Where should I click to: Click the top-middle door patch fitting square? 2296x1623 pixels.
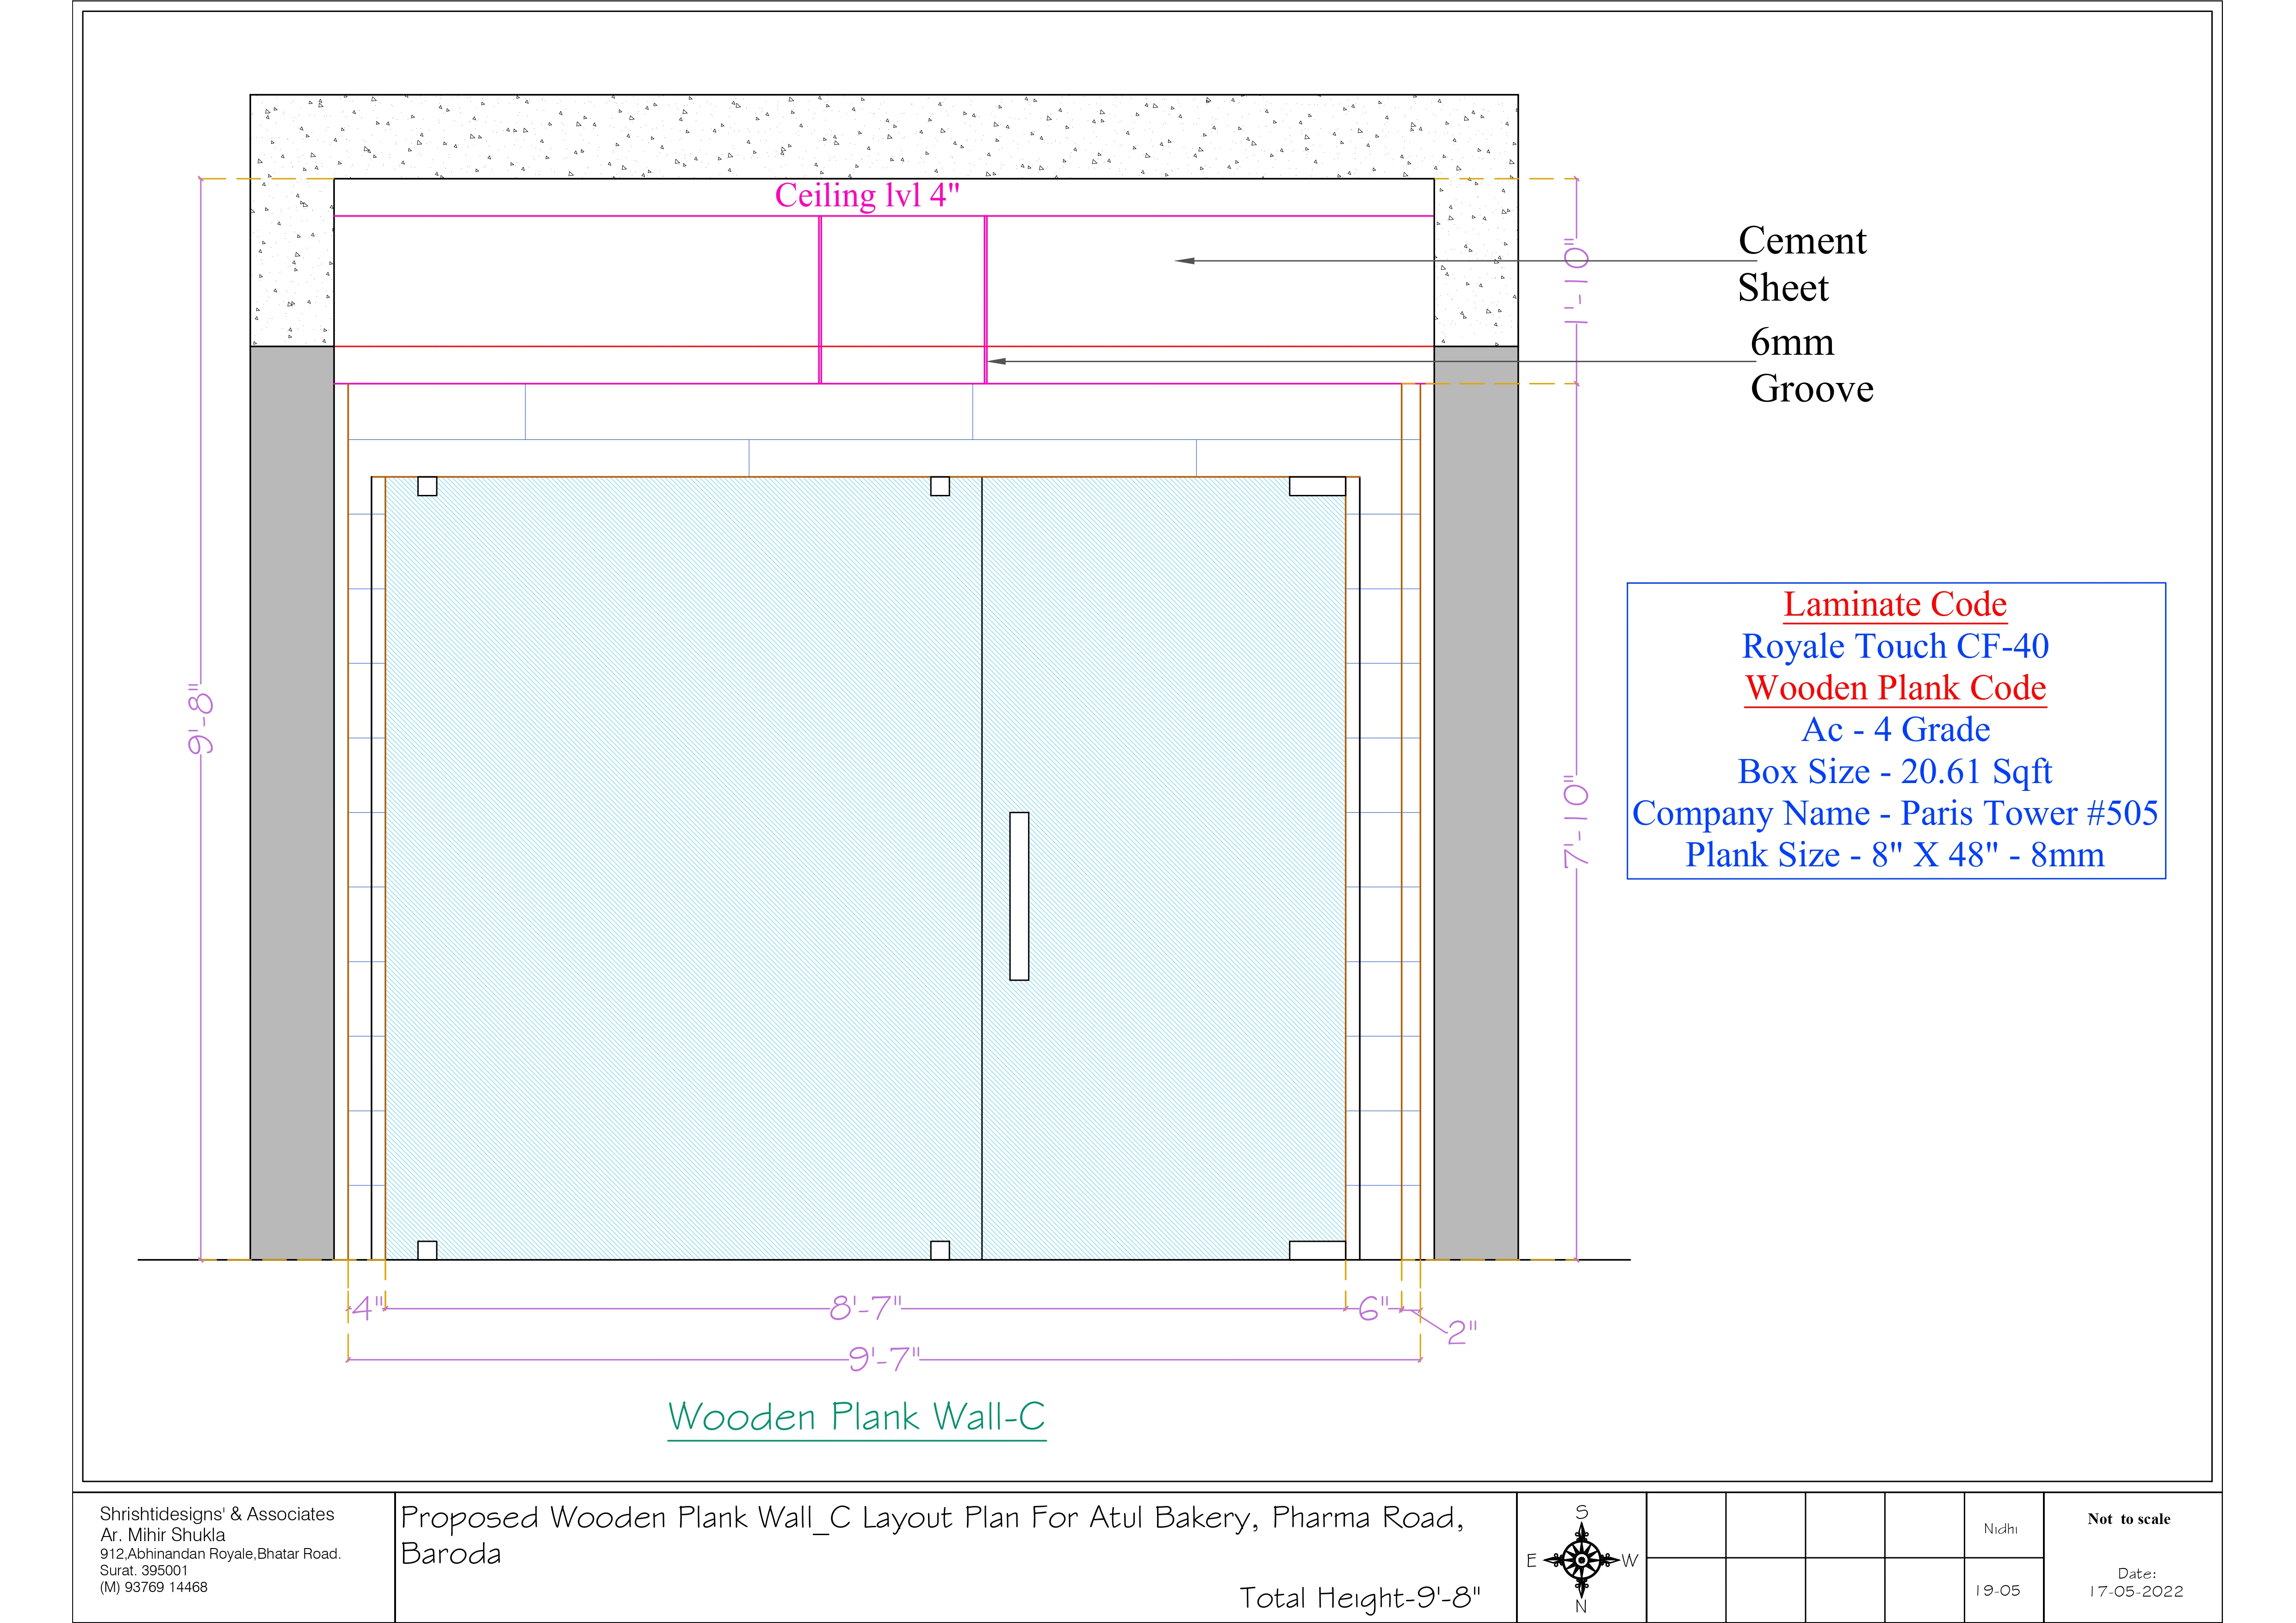940,486
